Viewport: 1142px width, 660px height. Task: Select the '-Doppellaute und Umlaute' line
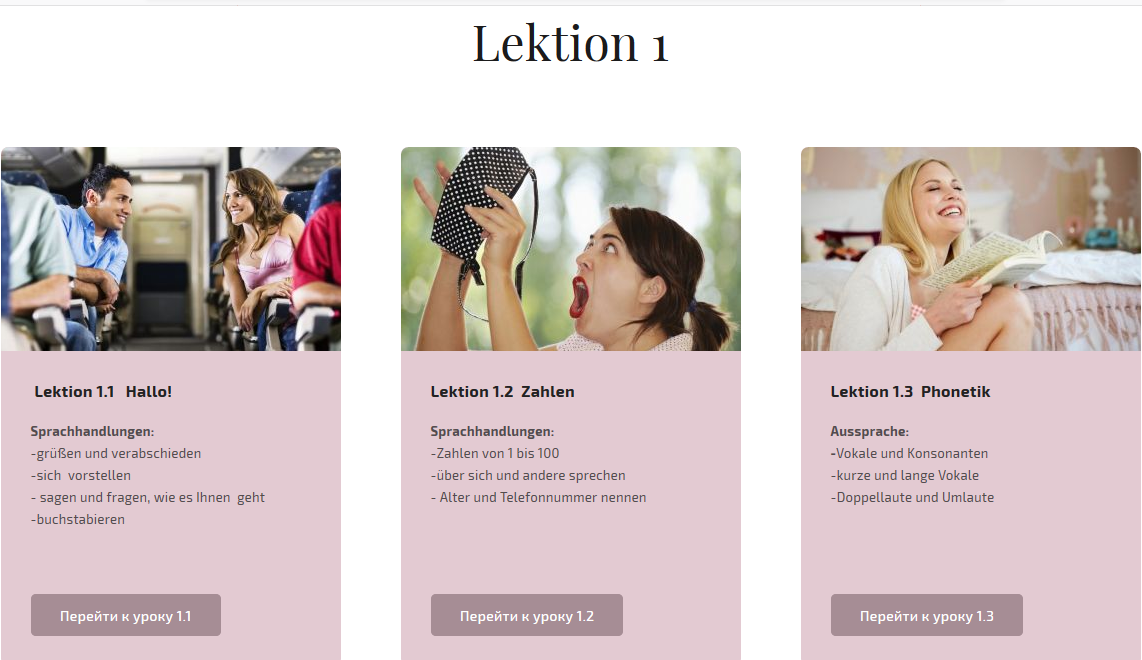click(x=912, y=498)
